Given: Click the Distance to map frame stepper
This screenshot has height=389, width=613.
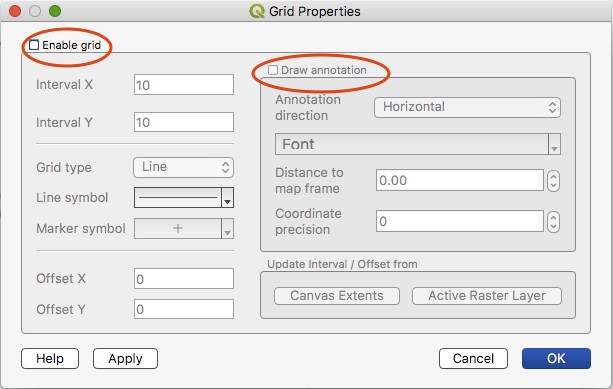Looking at the screenshot, I should [553, 181].
